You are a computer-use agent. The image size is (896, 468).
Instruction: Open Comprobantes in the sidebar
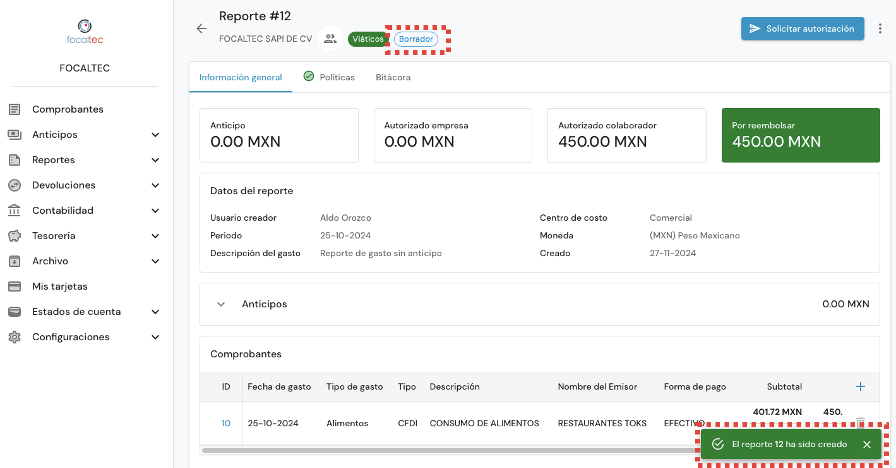pyautogui.click(x=67, y=109)
